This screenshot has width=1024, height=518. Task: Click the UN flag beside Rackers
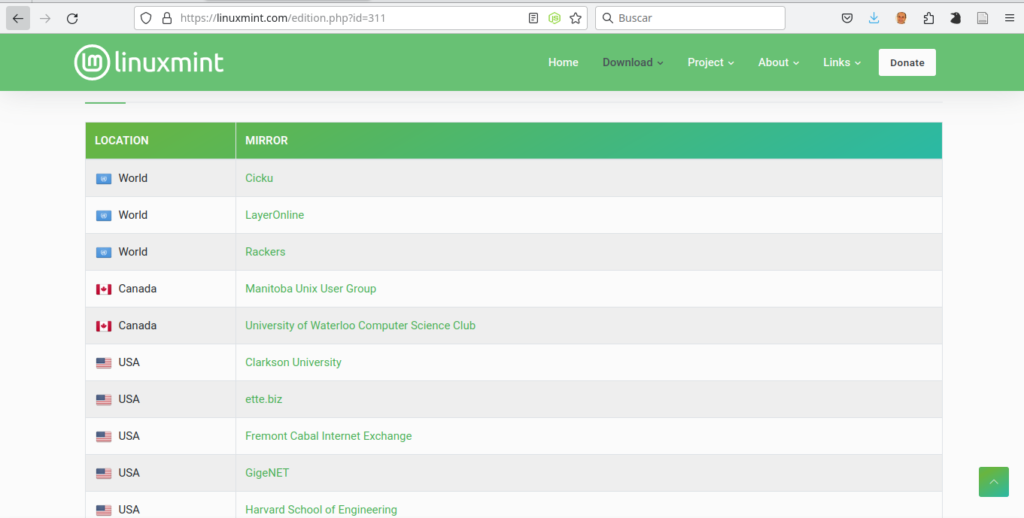[x=104, y=252]
